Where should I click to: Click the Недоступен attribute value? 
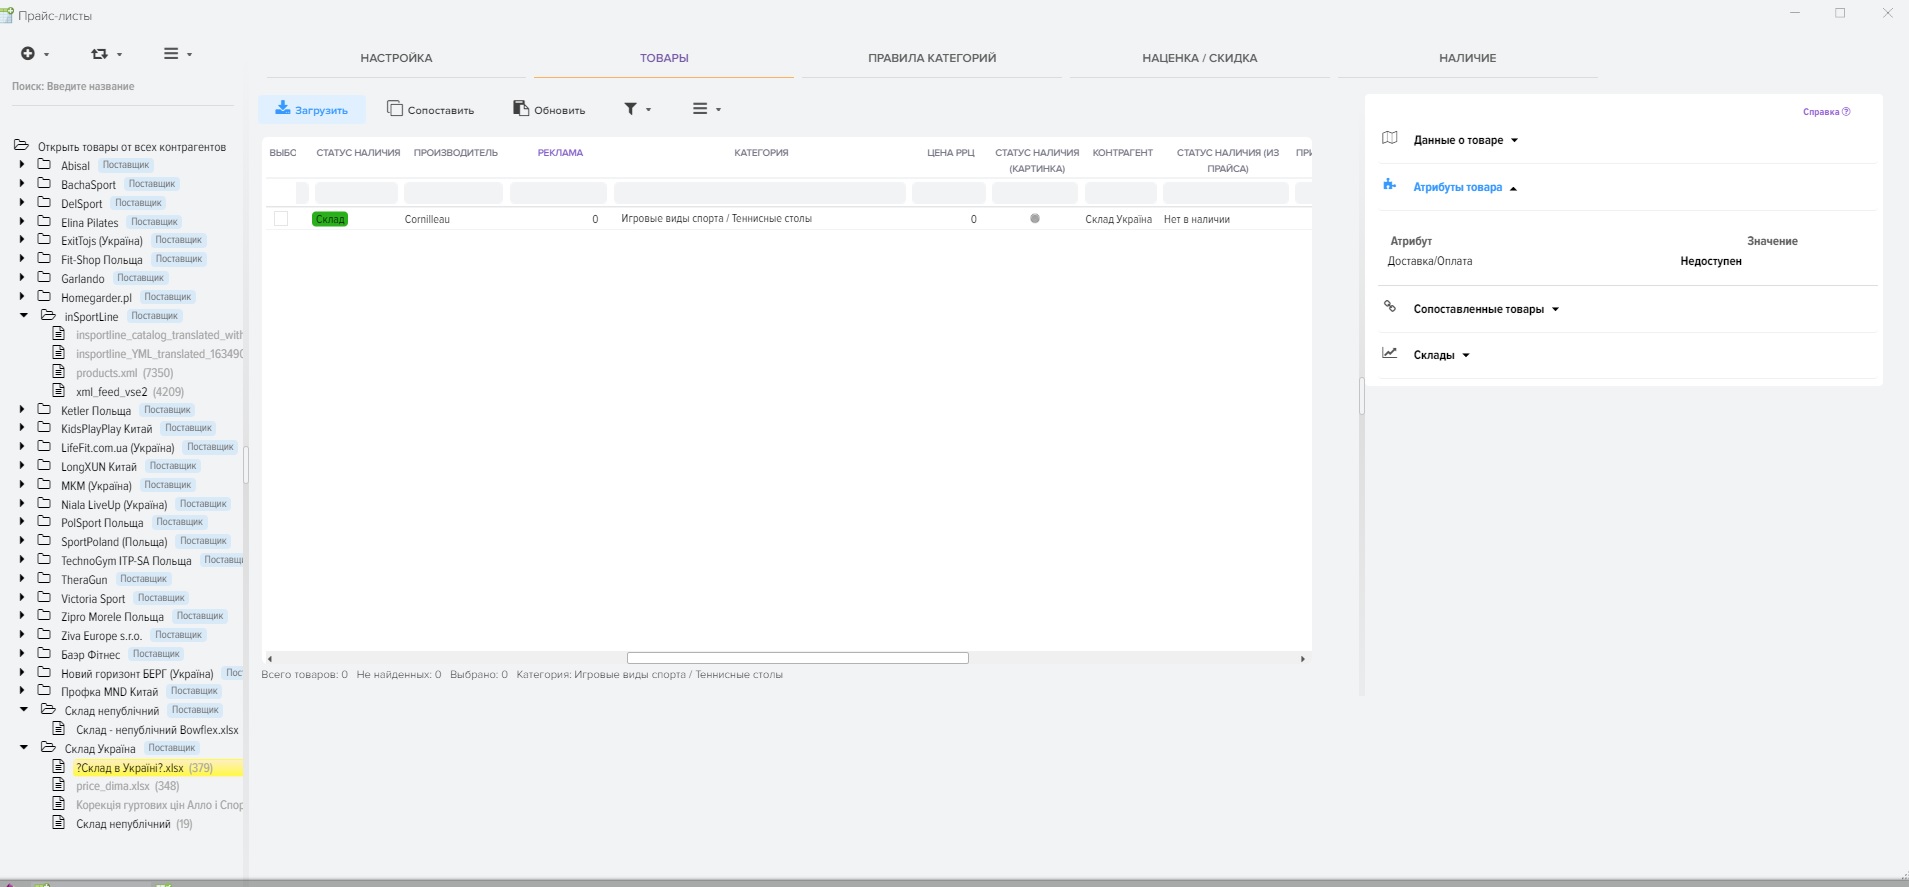click(1710, 261)
